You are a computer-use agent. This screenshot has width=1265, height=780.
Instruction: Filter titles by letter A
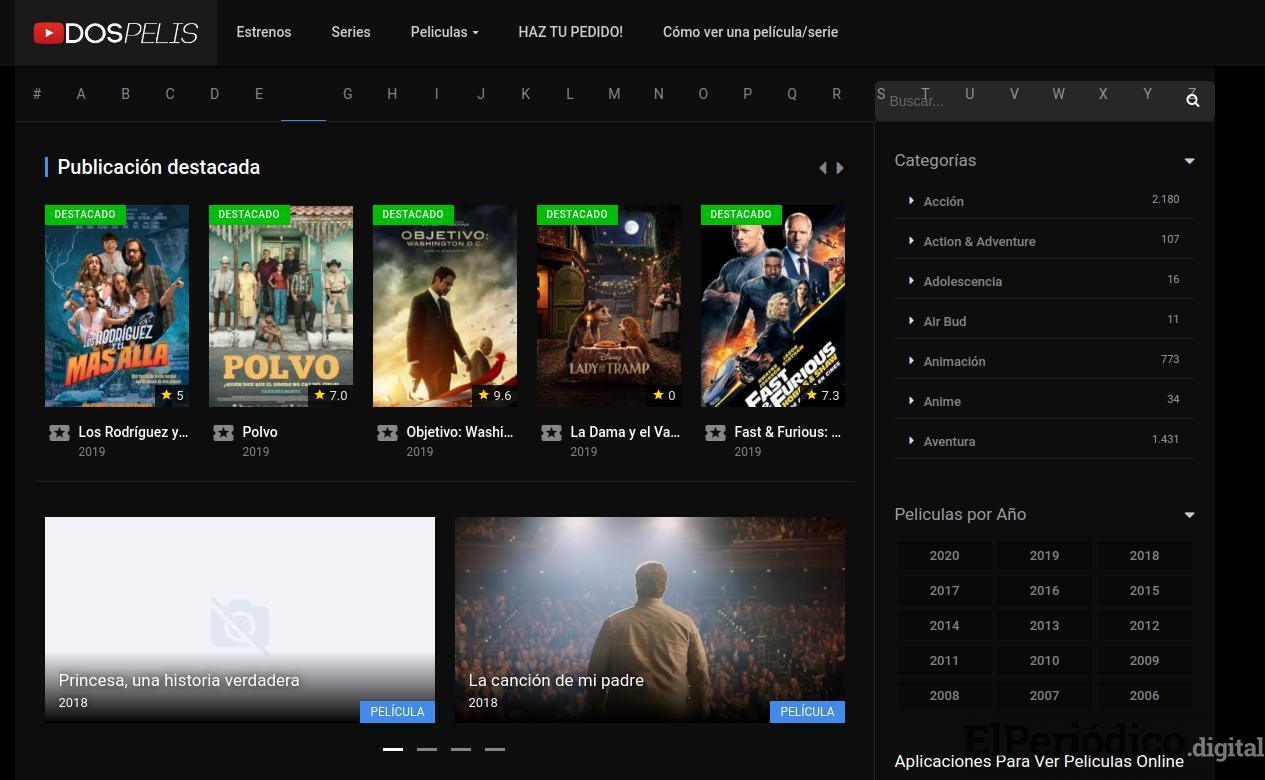click(81, 94)
